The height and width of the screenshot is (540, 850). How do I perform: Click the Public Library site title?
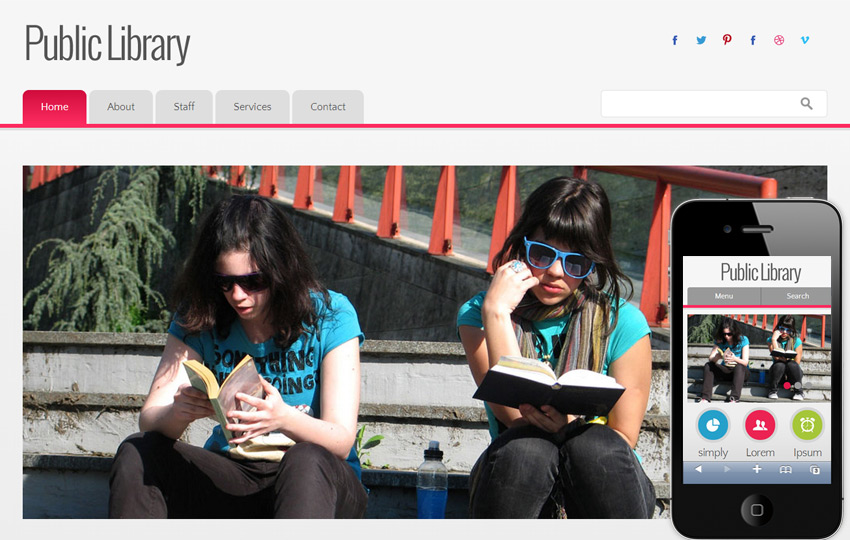tap(107, 43)
